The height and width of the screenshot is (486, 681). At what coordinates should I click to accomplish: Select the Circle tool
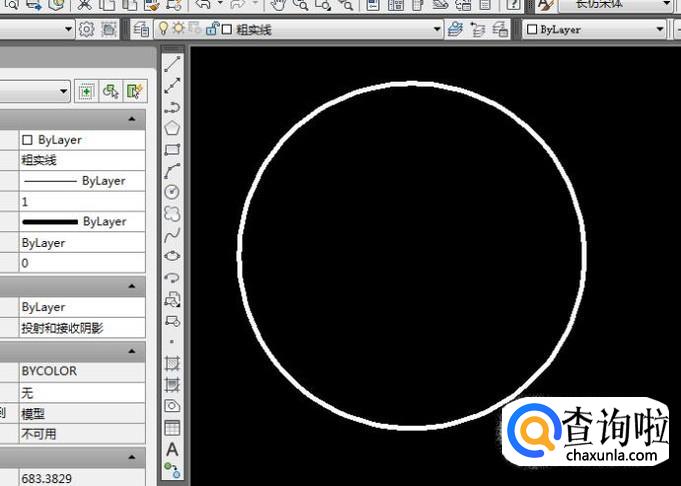point(172,192)
